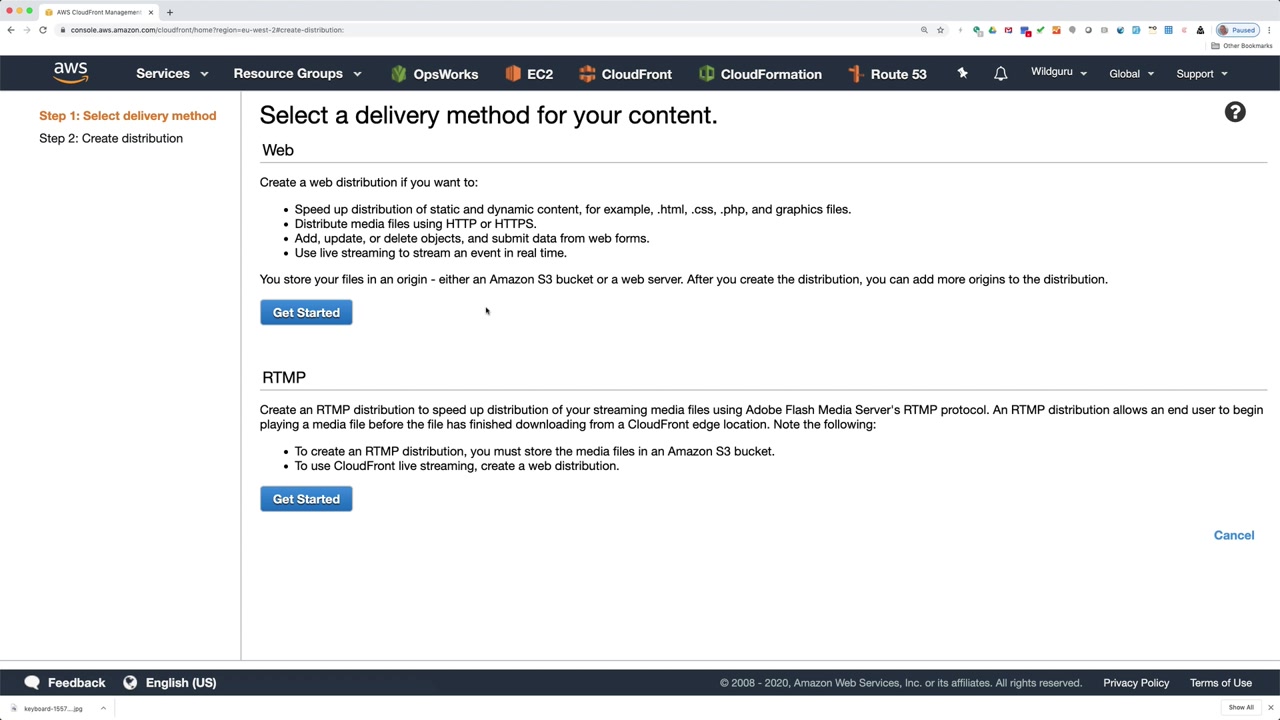Image resolution: width=1280 pixels, height=720 pixels.
Task: Click the Feedback speech bubble icon
Action: pos(32,683)
